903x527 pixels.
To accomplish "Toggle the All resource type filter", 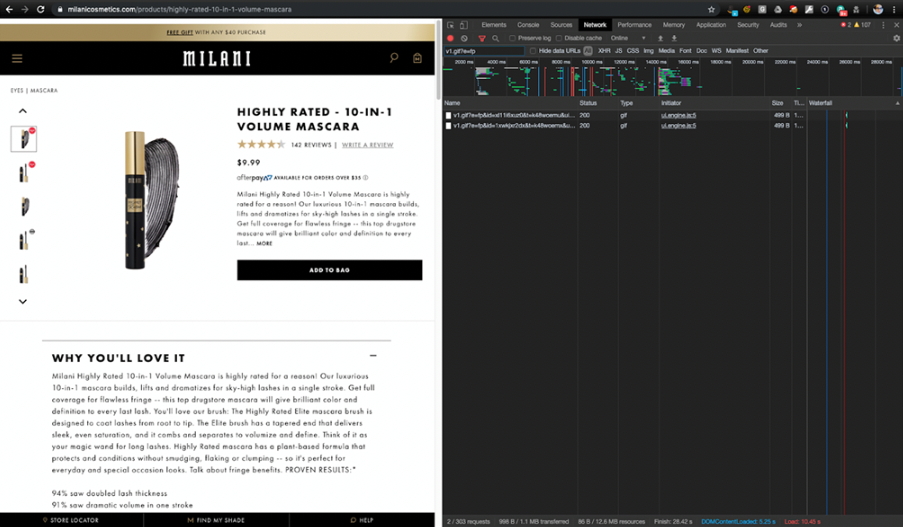I will tap(588, 51).
